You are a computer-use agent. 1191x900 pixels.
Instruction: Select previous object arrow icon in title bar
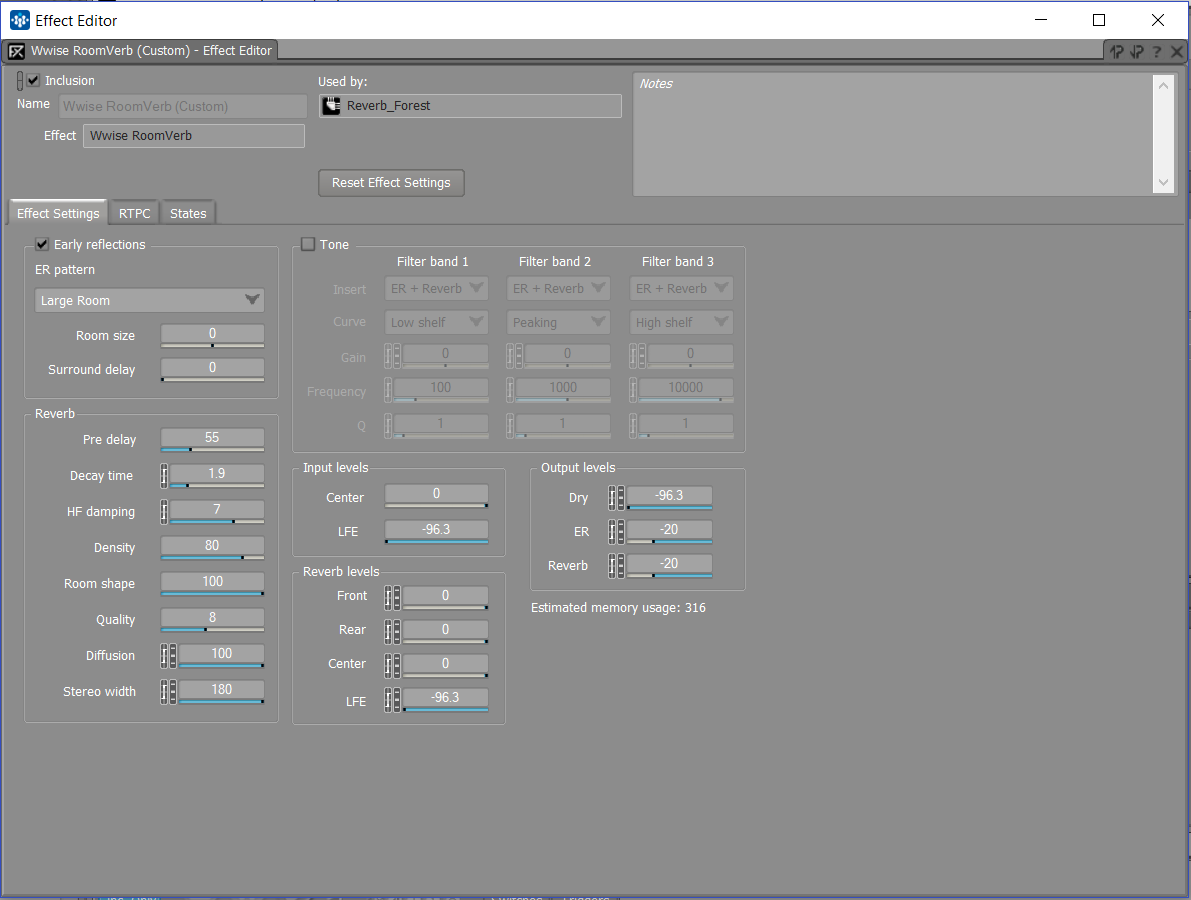[x=1117, y=52]
